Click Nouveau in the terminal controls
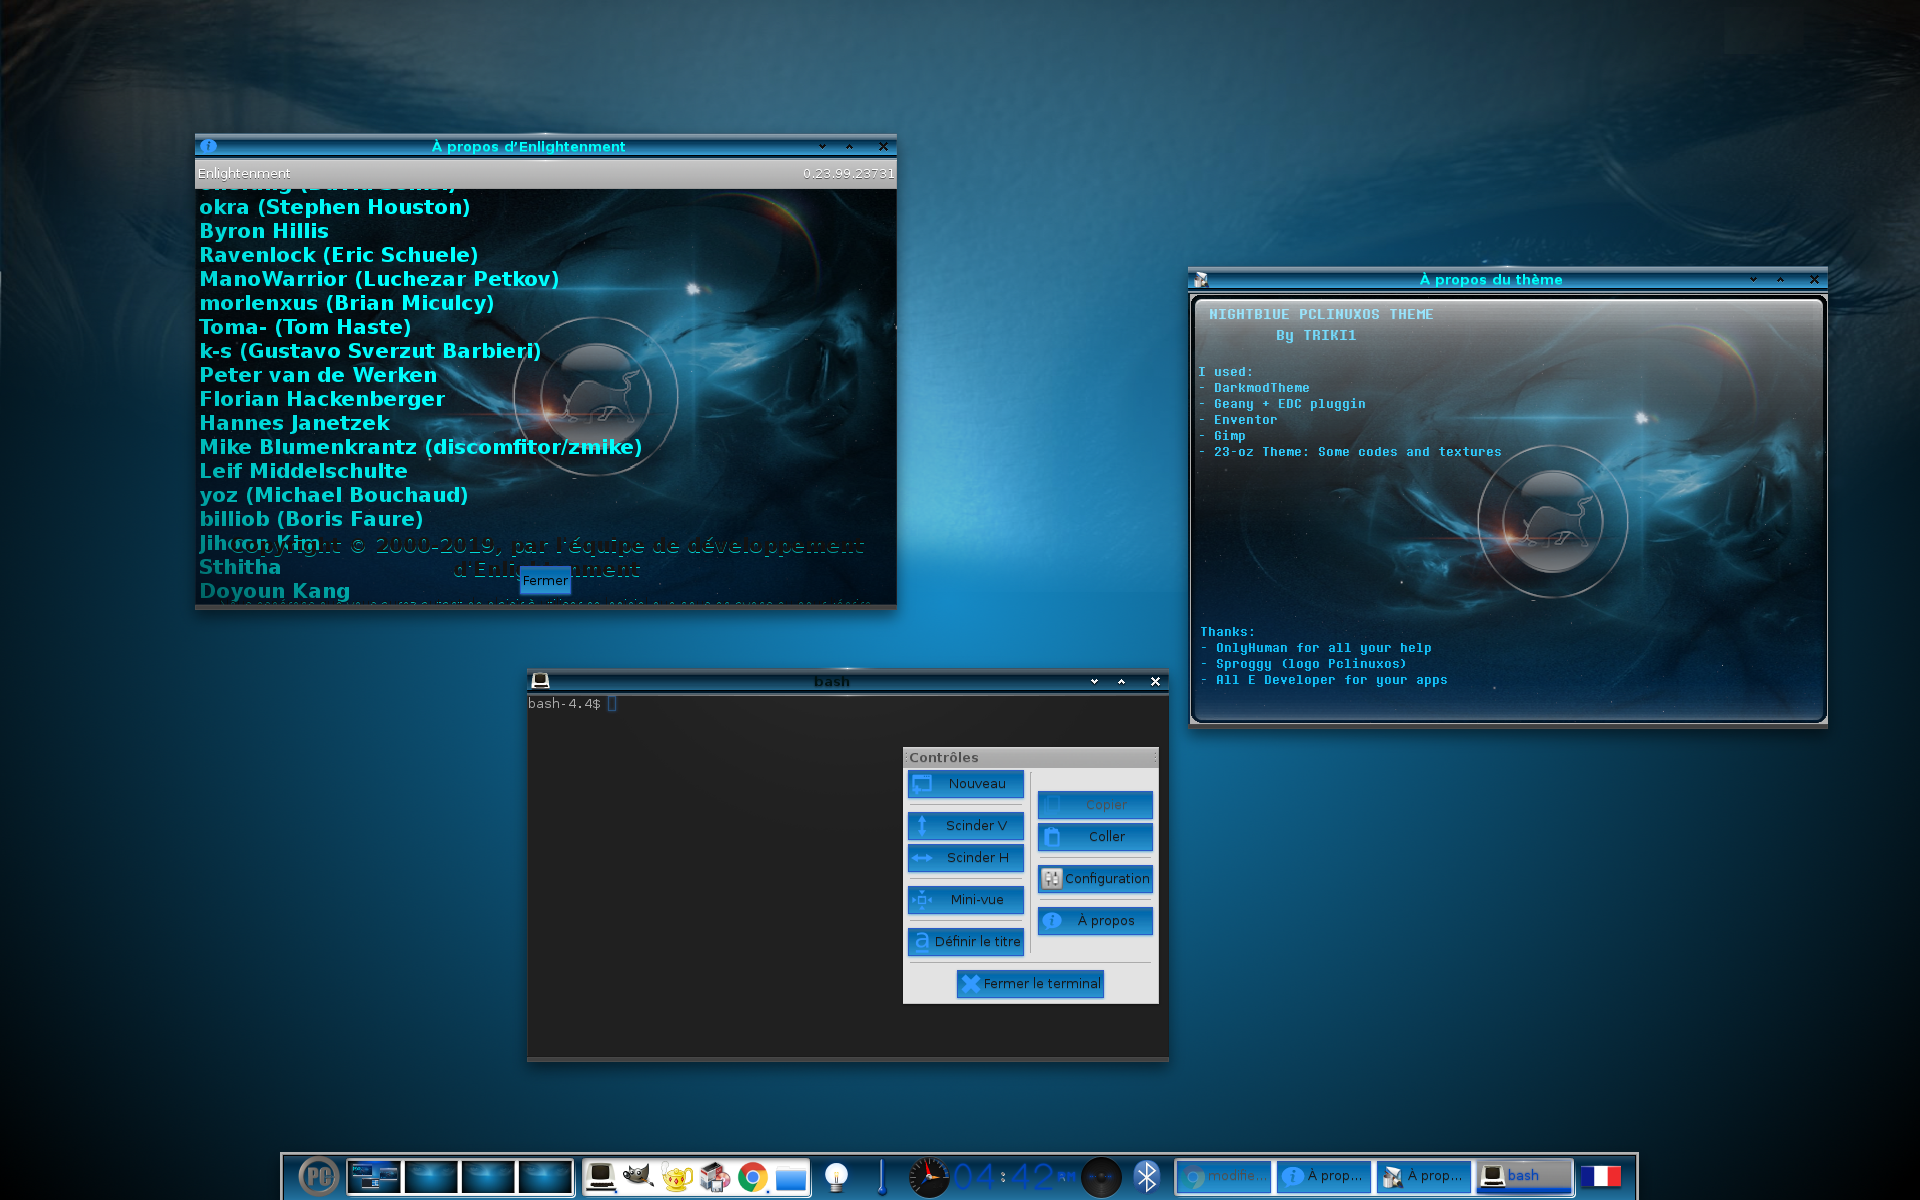The height and width of the screenshot is (1200, 1920). (966, 784)
